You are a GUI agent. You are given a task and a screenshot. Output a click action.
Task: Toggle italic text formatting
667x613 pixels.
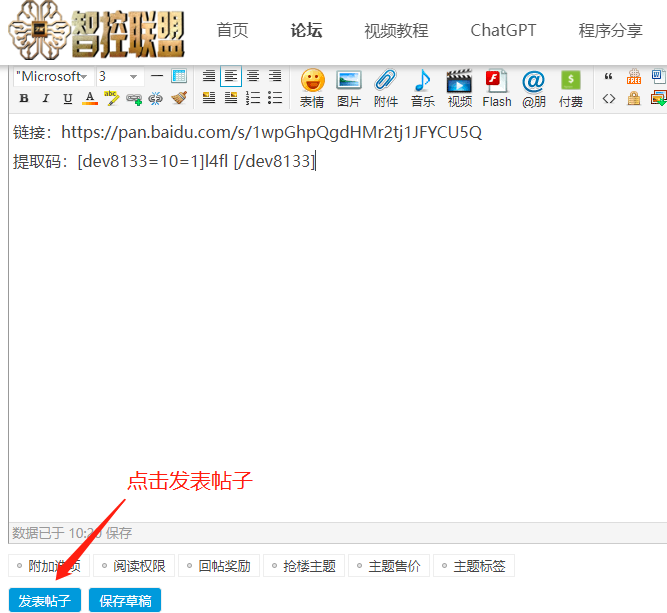(45, 98)
